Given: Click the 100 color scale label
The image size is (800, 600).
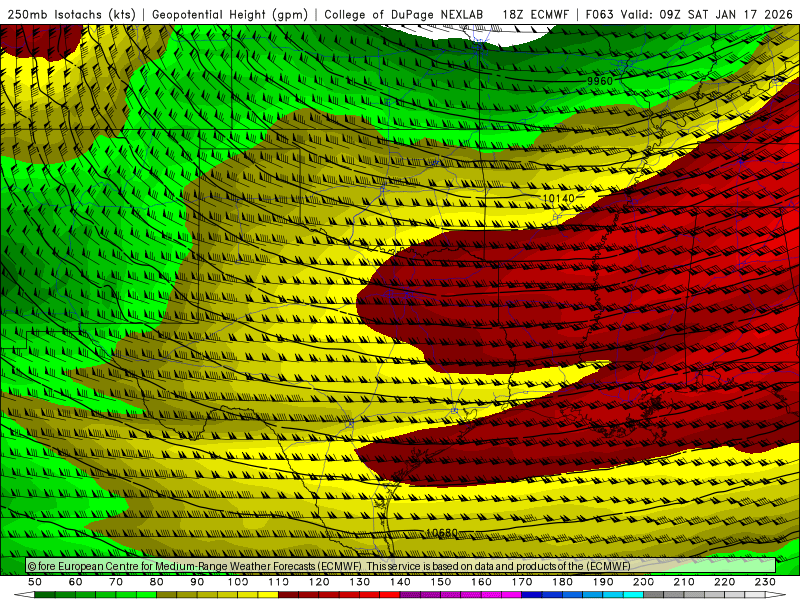Looking at the screenshot, I should (238, 582).
